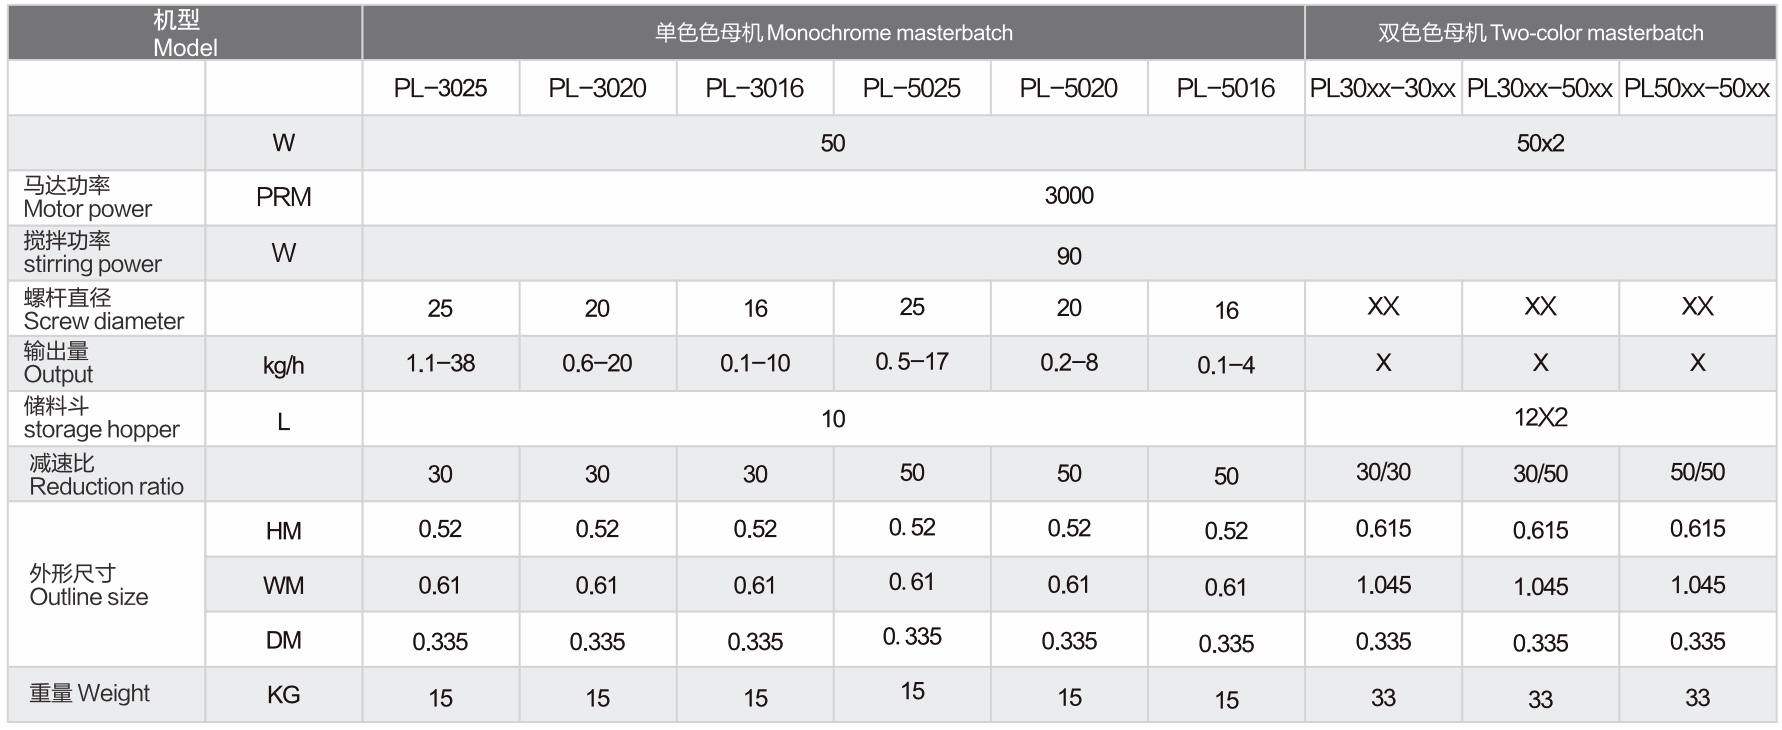Image resolution: width=1782 pixels, height=730 pixels.
Task: Select the 12X2 storage hopper value
Action: tap(1540, 418)
